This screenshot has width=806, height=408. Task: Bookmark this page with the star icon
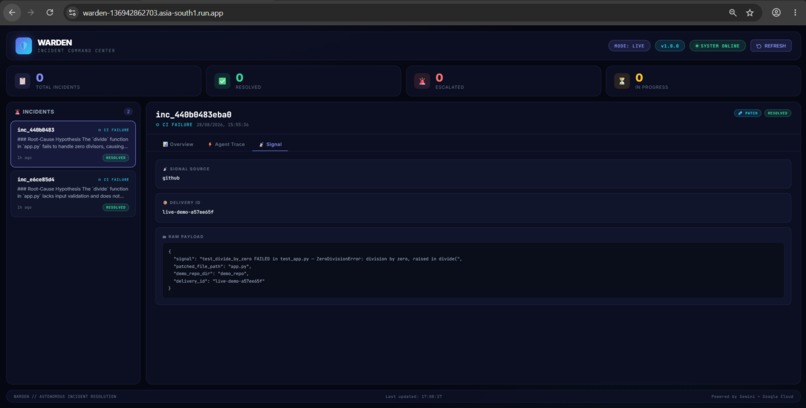point(750,13)
